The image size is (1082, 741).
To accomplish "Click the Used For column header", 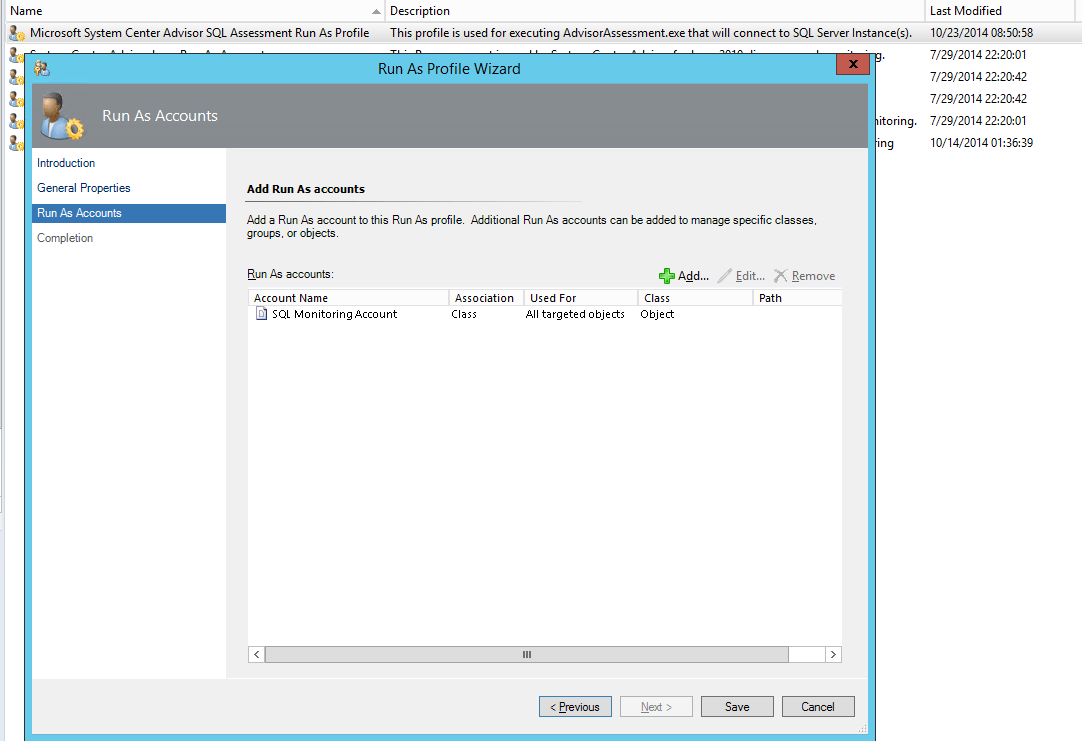I will click(553, 297).
